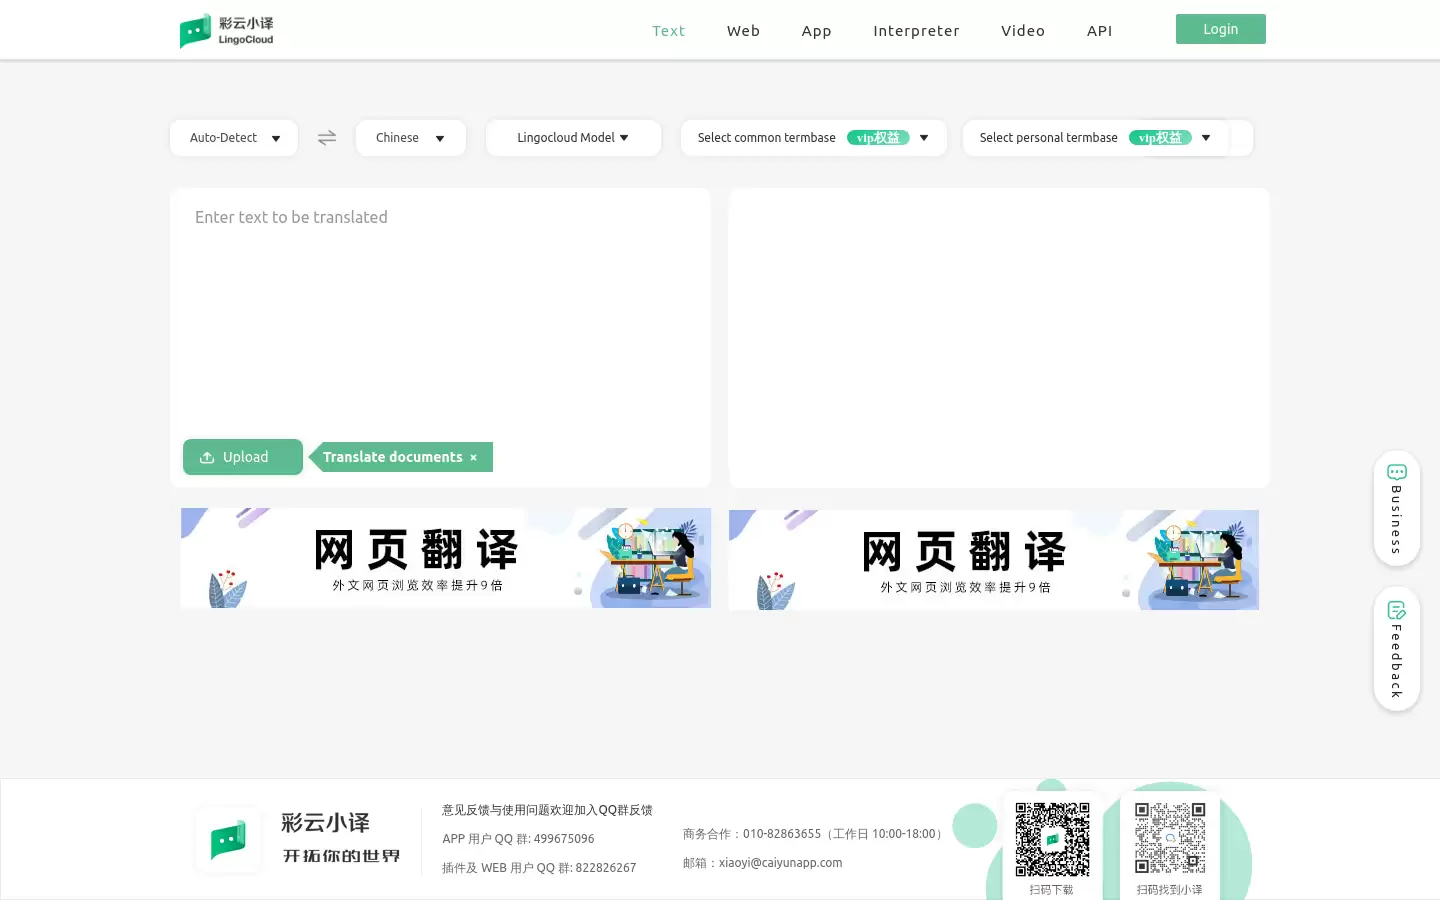Click the QQ group feedback heading text
Image resolution: width=1440 pixels, height=900 pixels.
[x=547, y=810]
